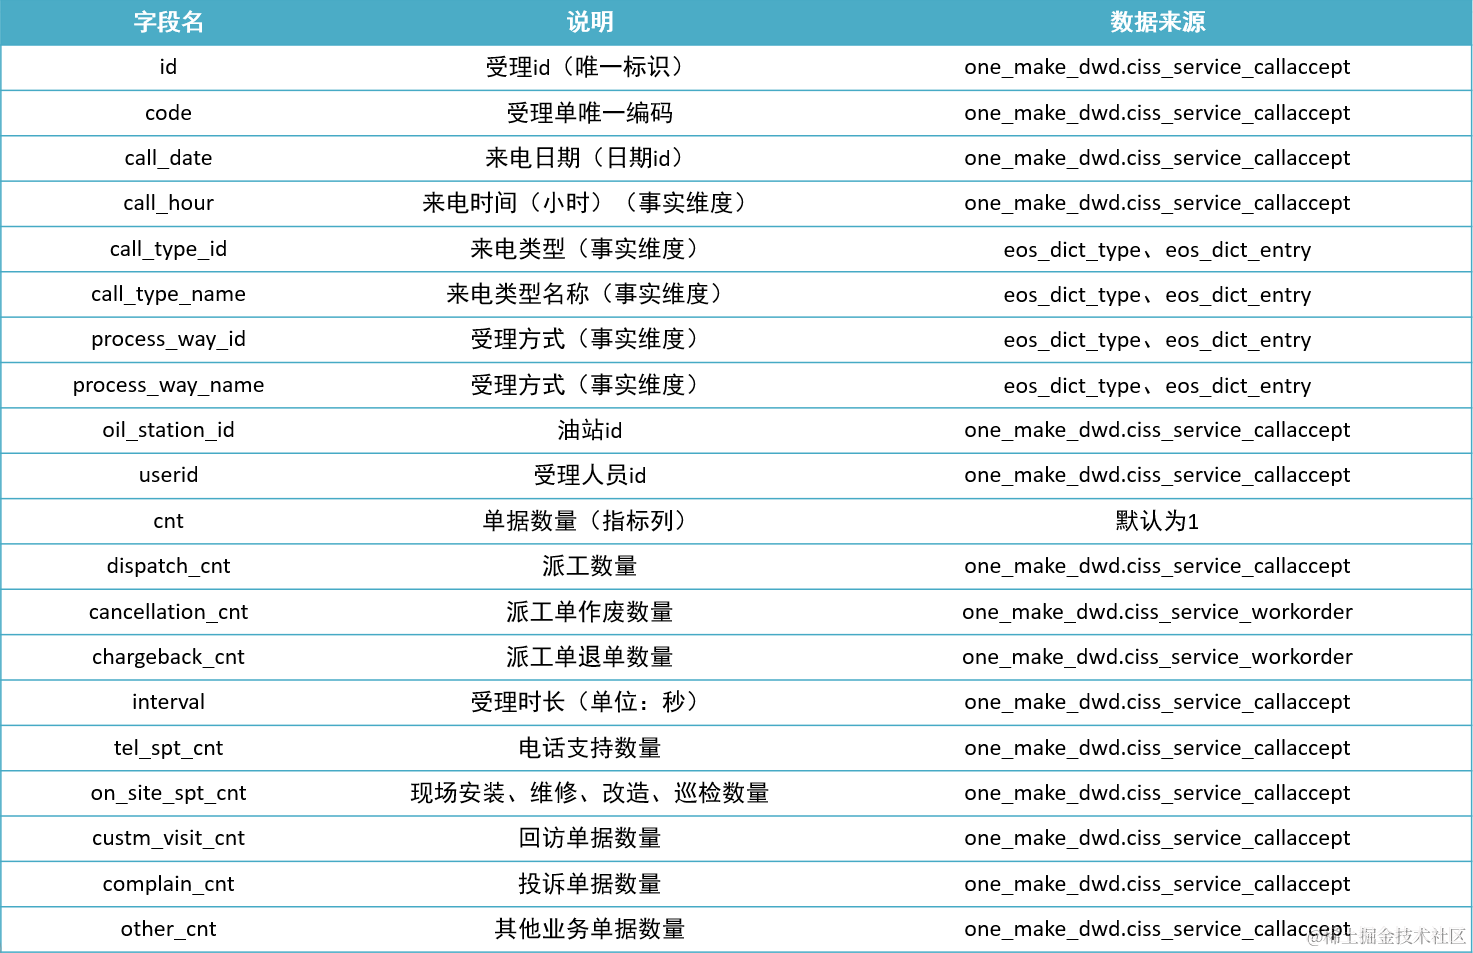Click data source of the call_type_id row
The height and width of the screenshot is (953, 1473).
[1157, 250]
